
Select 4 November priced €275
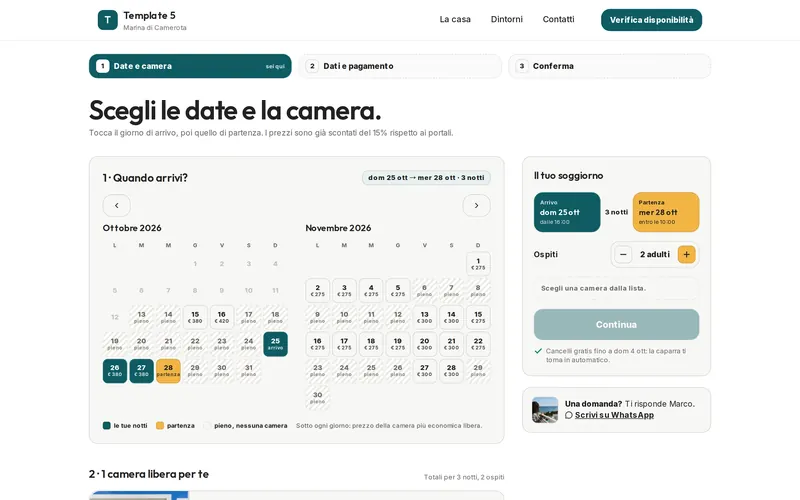(x=371, y=290)
